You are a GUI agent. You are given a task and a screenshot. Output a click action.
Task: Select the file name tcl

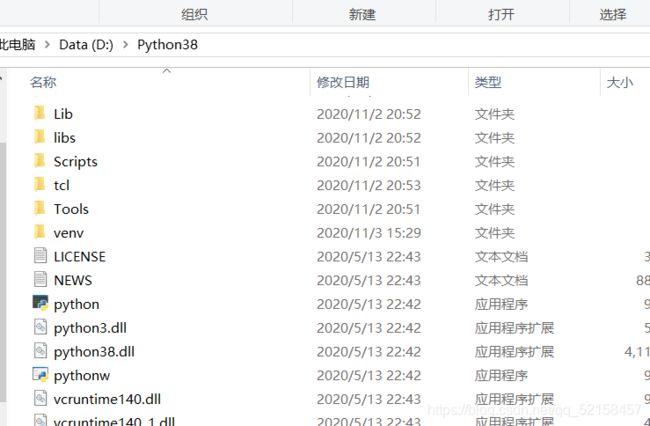[62, 185]
